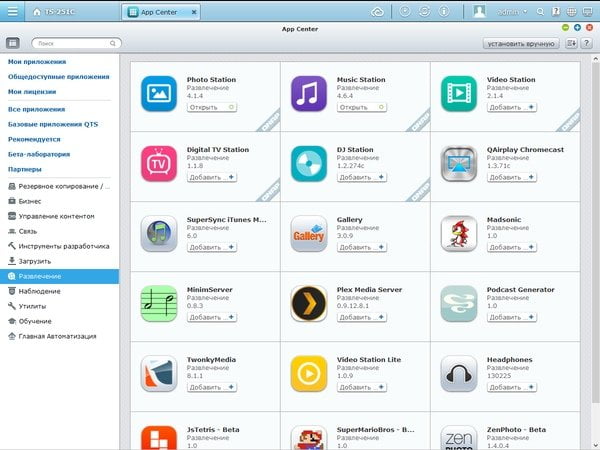600x450 pixels.
Task: Select the Podcast Generator icon
Action: click(x=459, y=304)
